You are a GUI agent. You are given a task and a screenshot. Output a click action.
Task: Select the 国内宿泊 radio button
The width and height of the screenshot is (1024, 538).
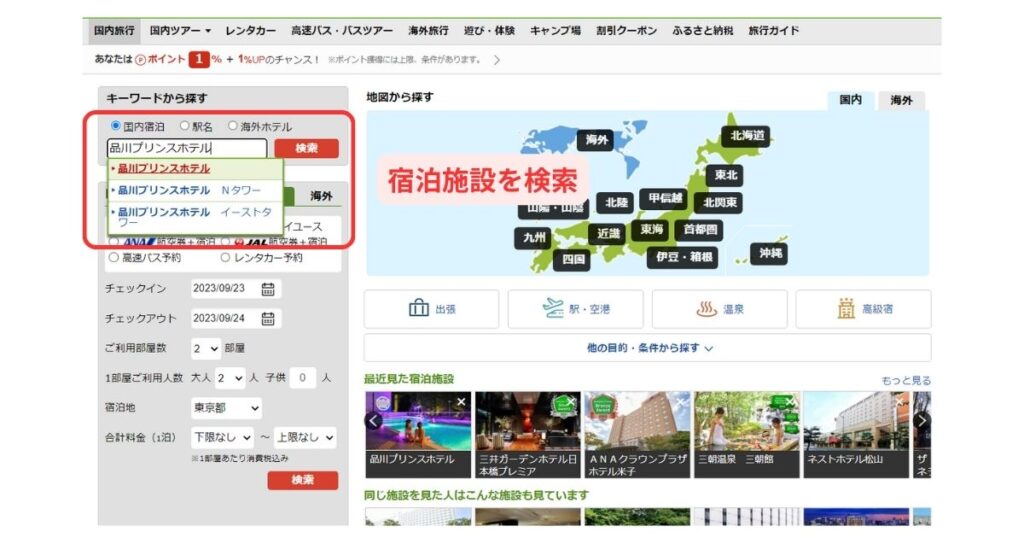point(116,125)
